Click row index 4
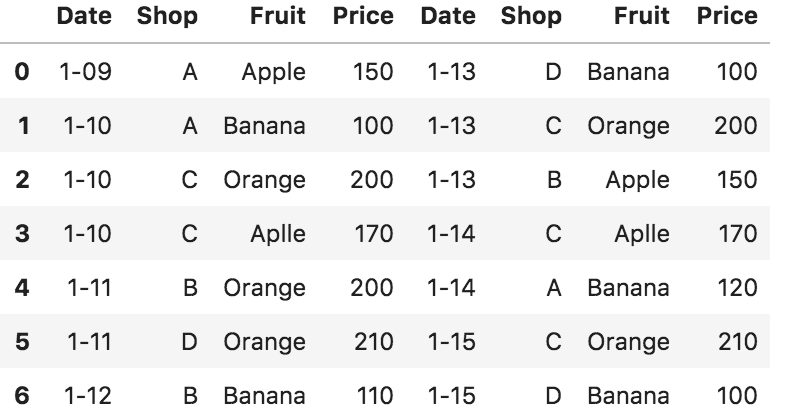The image size is (786, 414). [22, 288]
